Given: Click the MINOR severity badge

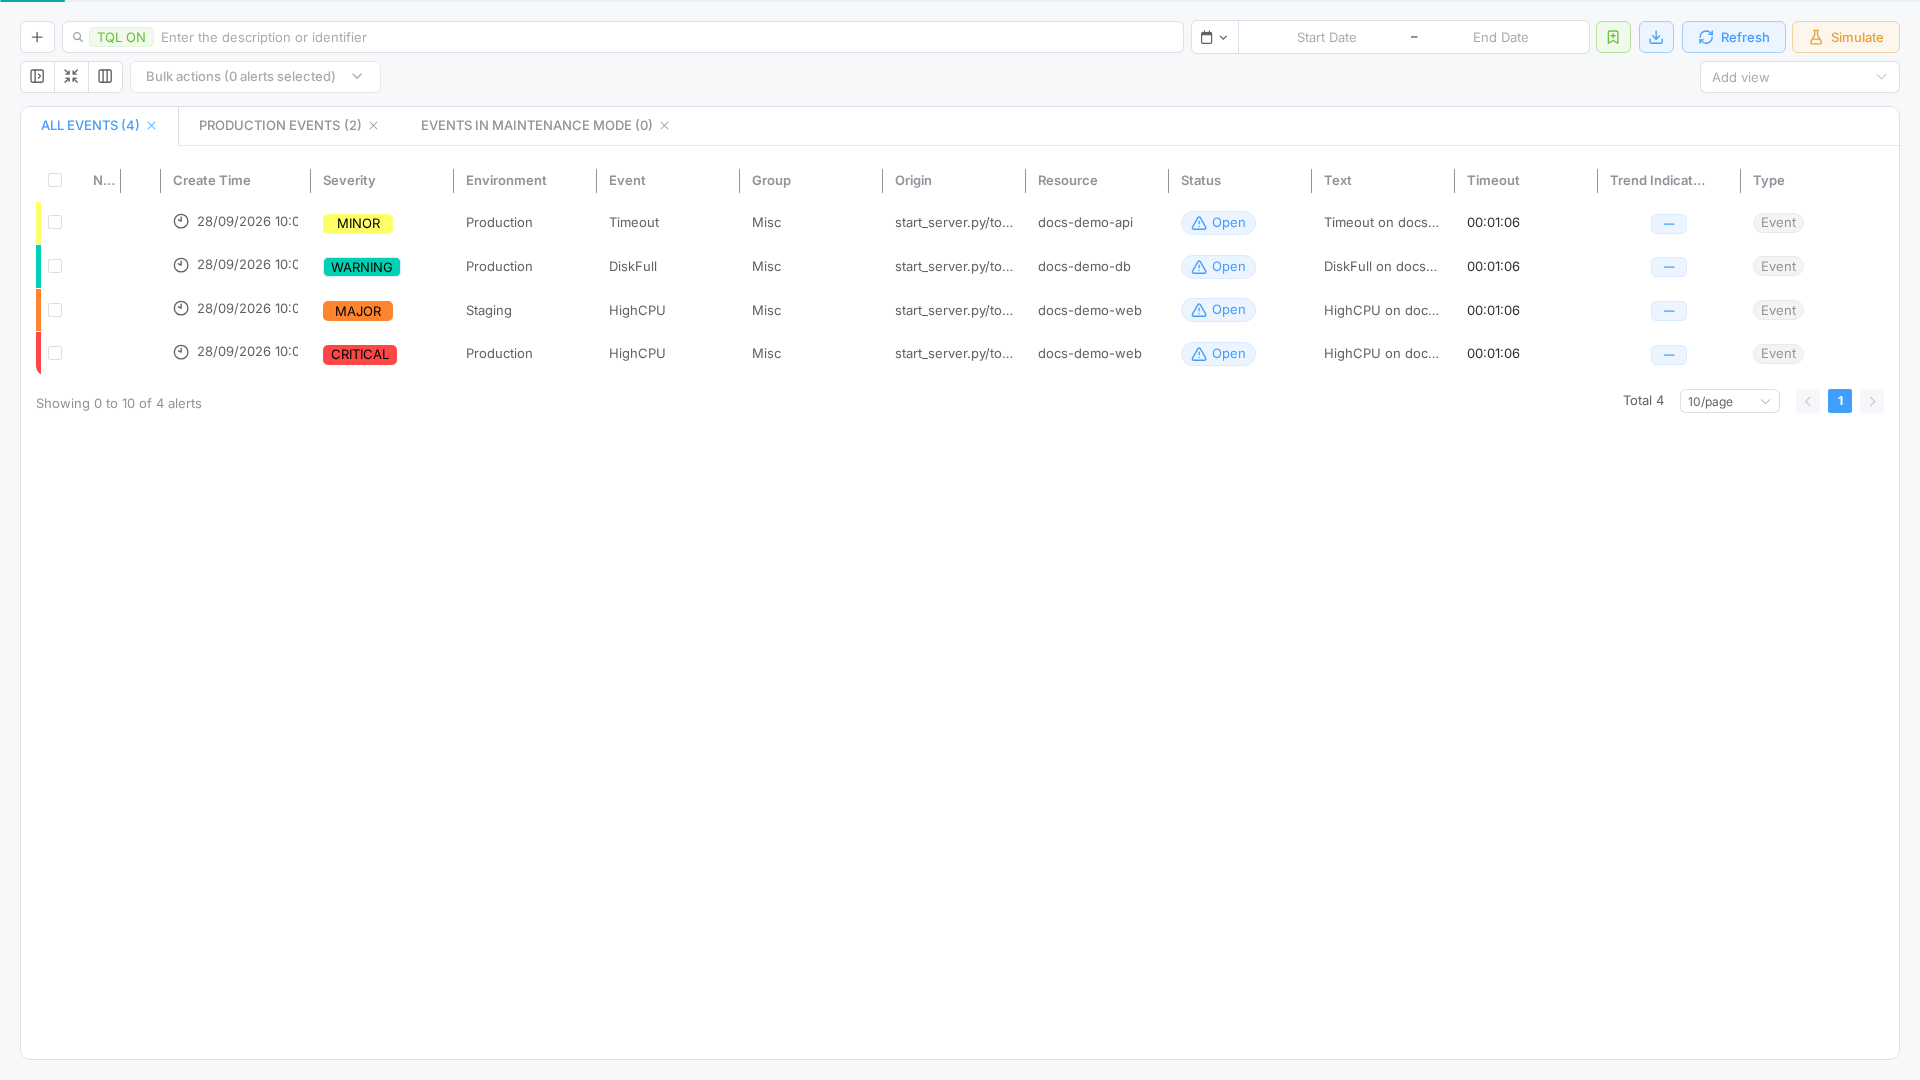Looking at the screenshot, I should [x=358, y=224].
